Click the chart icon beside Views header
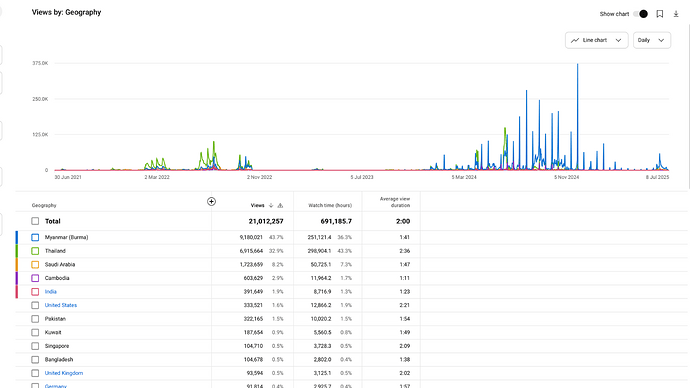 point(280,205)
